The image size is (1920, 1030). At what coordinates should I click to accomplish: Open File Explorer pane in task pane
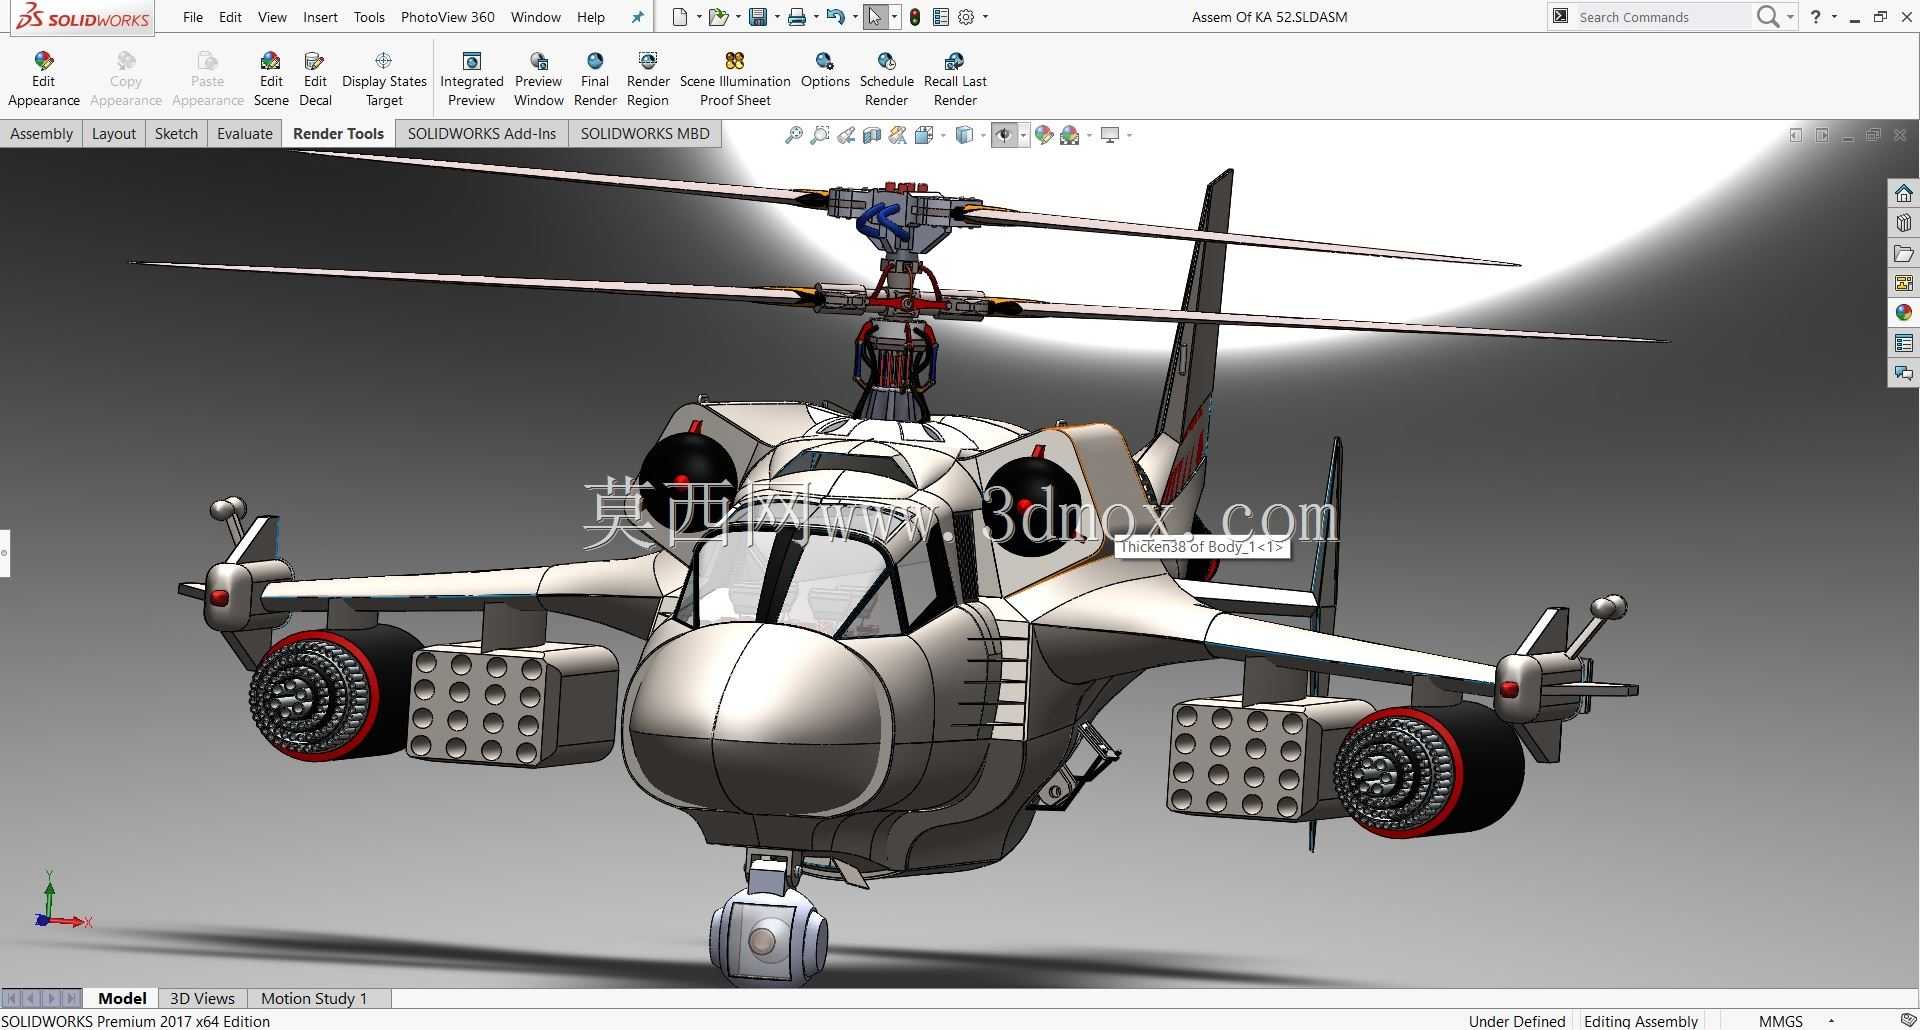(x=1903, y=253)
